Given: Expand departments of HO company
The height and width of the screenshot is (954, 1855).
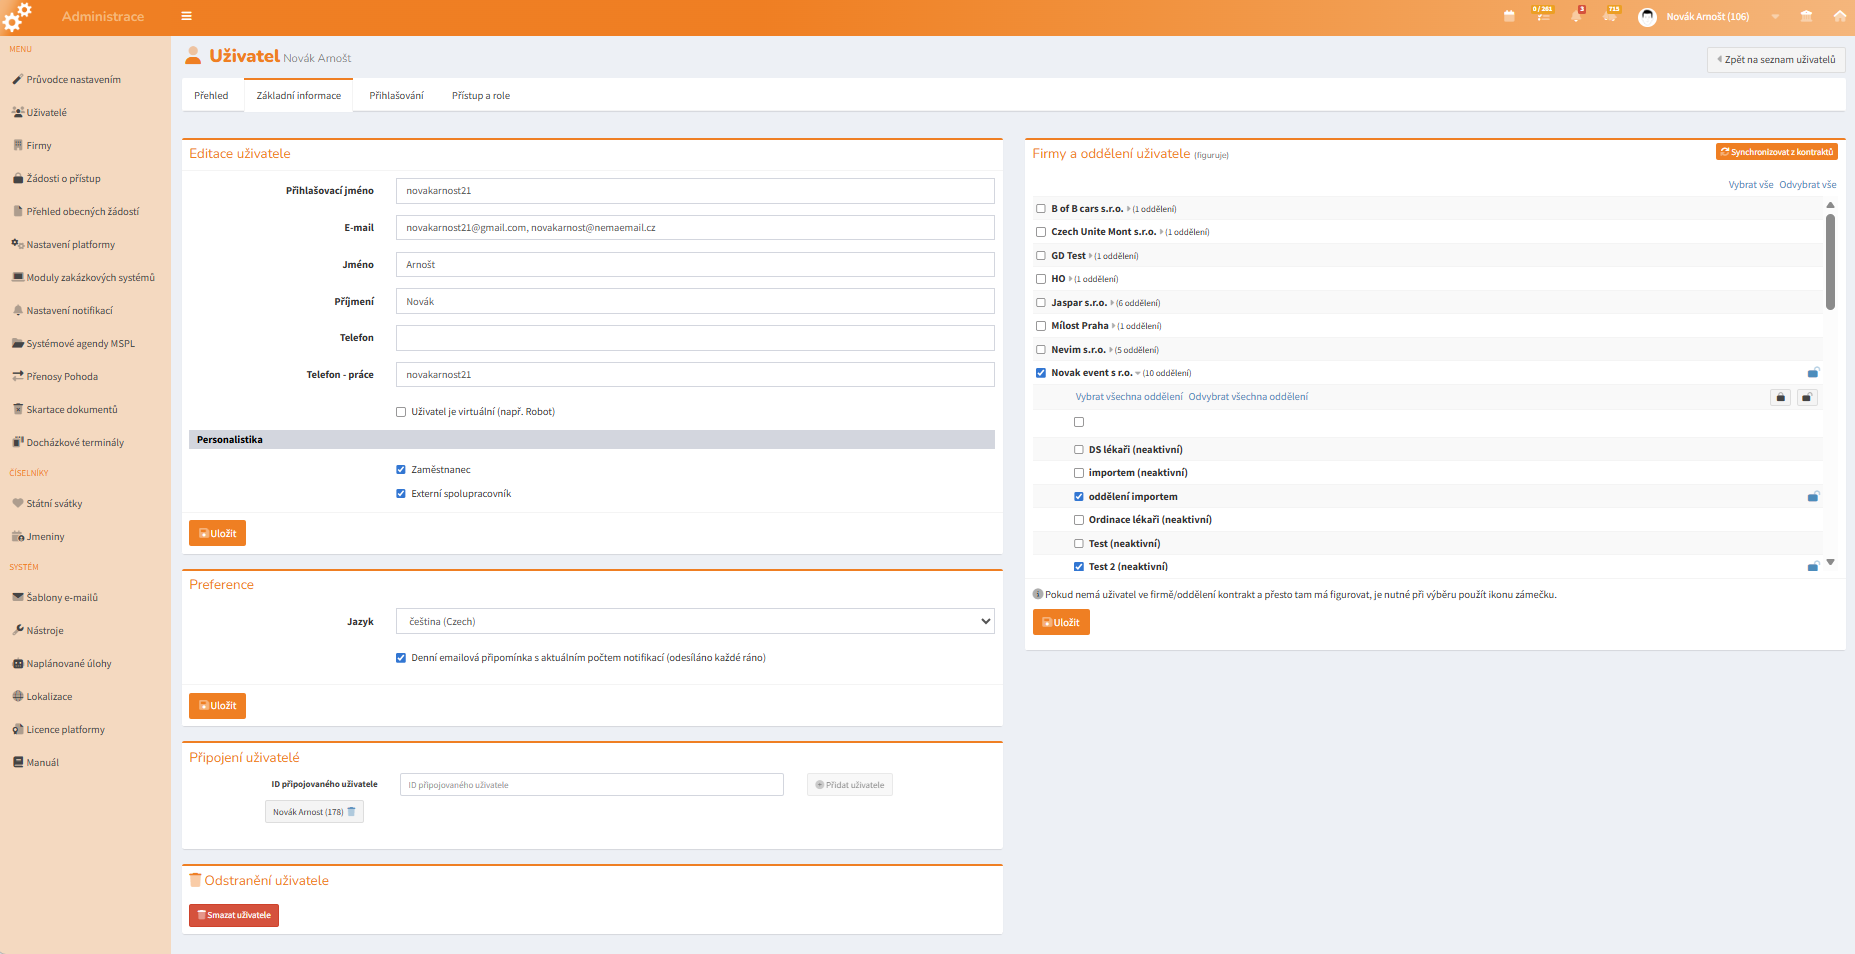Looking at the screenshot, I should pyautogui.click(x=1070, y=279).
